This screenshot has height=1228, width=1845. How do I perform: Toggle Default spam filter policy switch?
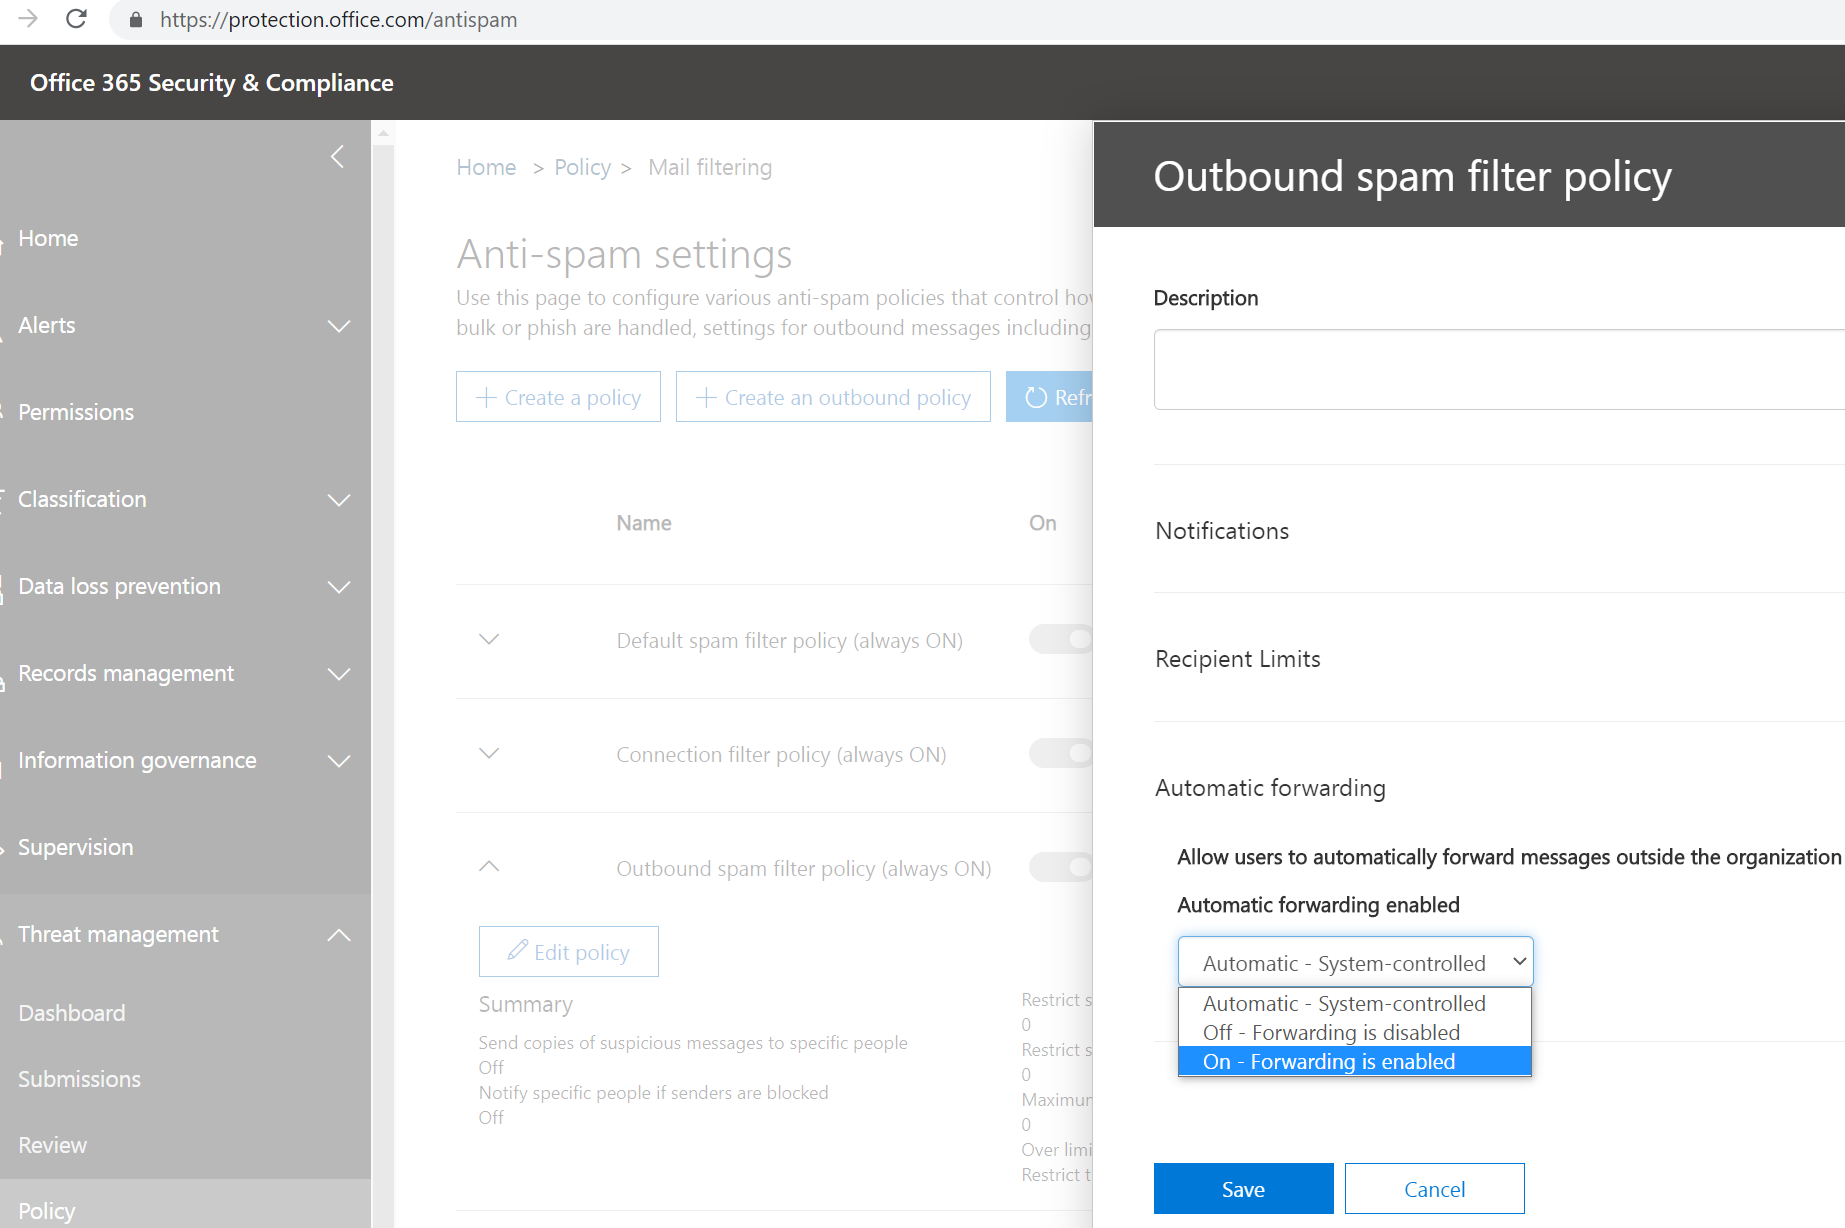(x=1061, y=639)
